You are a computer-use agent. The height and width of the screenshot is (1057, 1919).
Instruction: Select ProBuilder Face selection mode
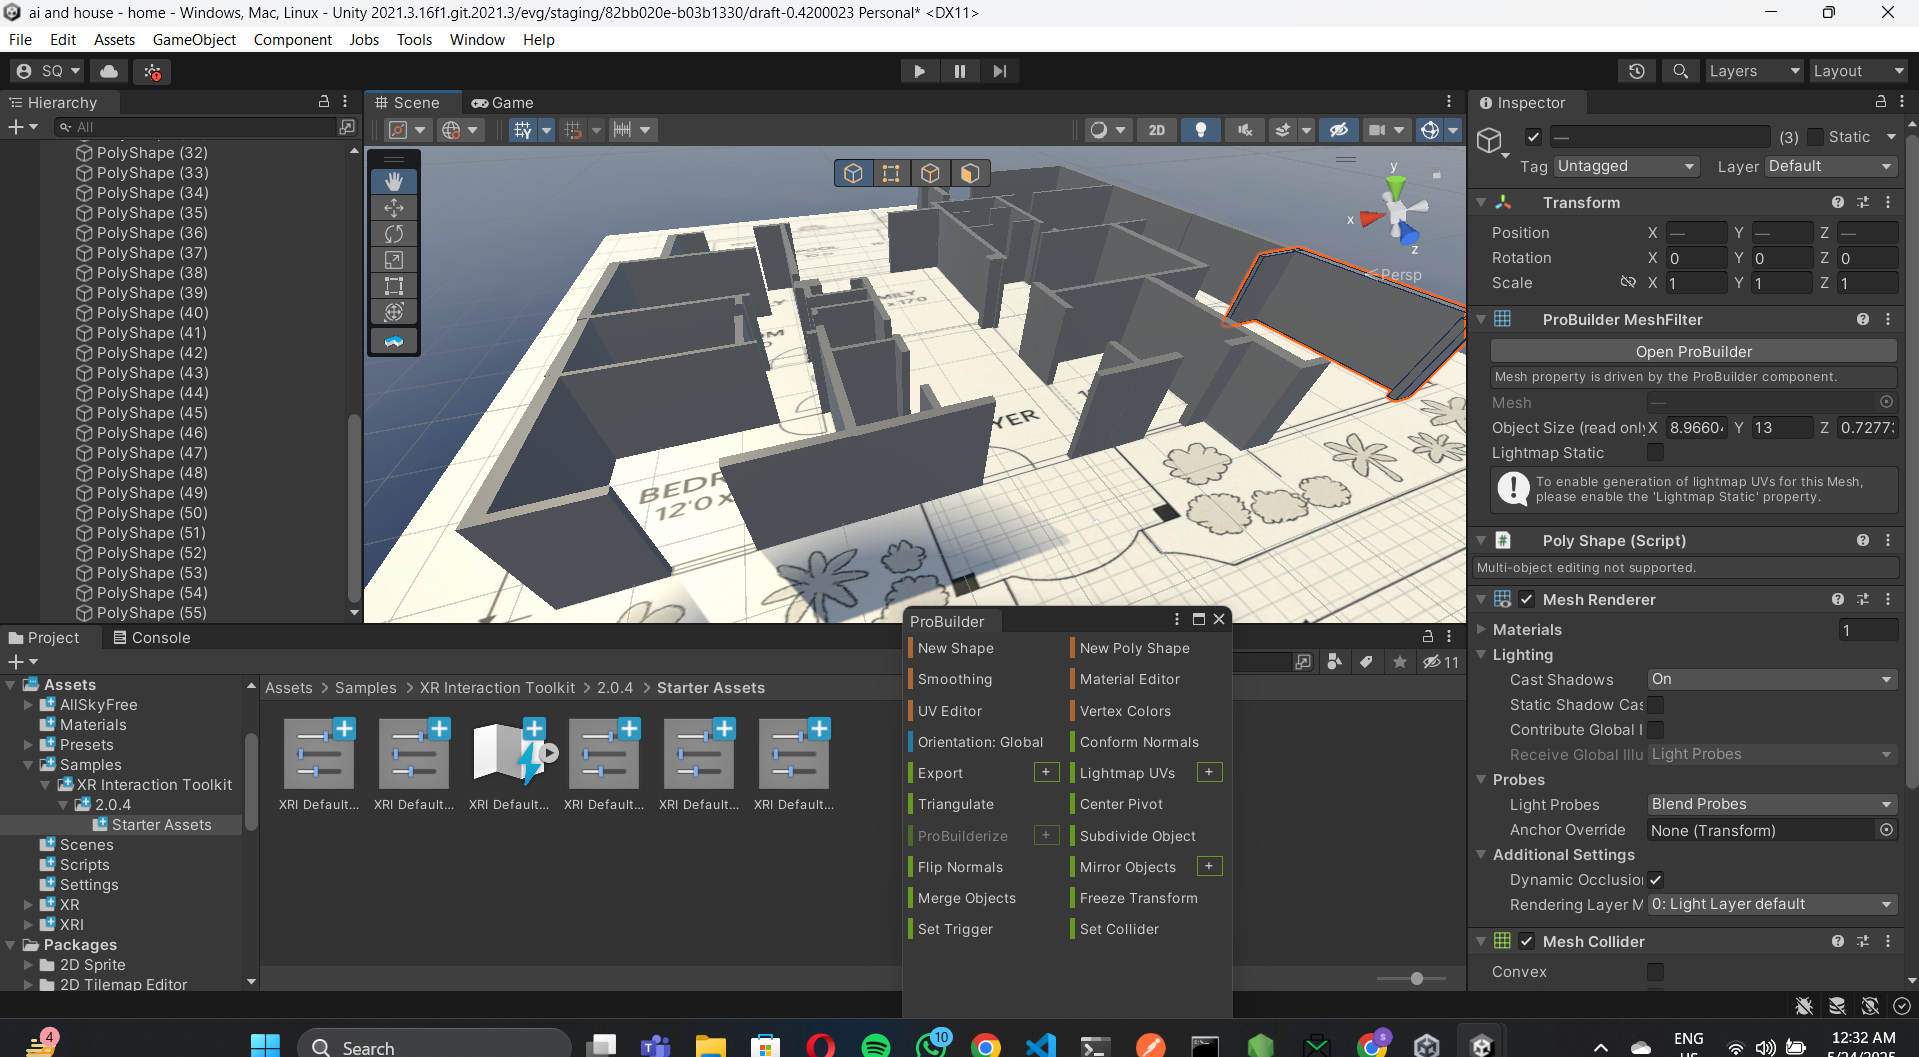(x=969, y=173)
